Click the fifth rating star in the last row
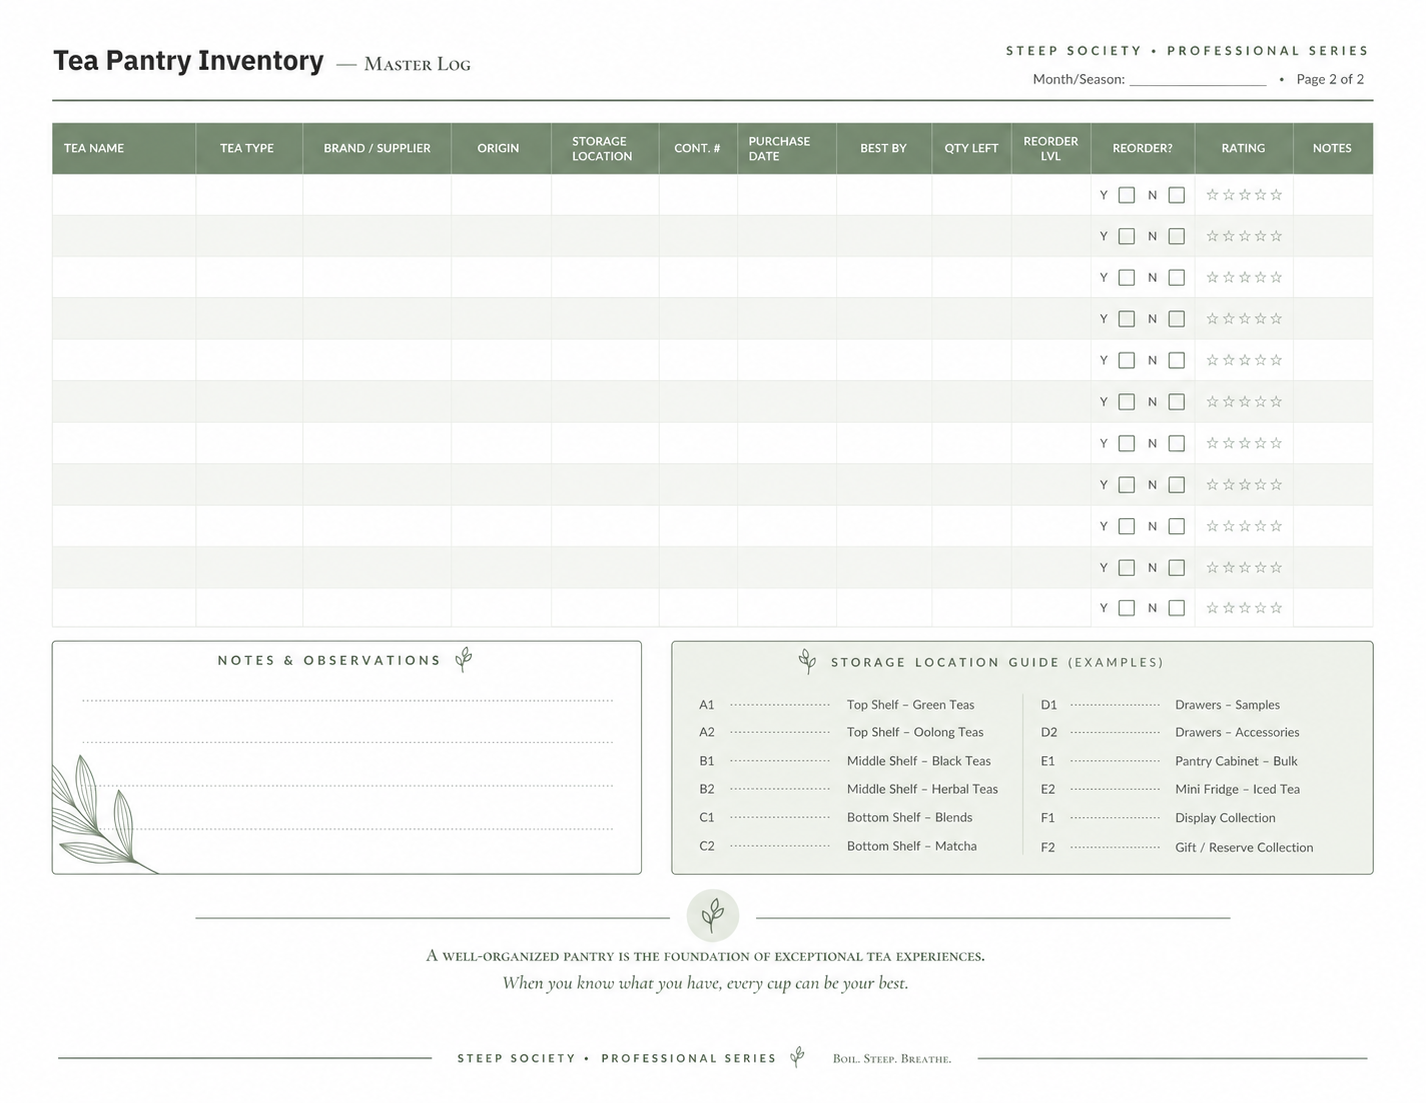1426x1103 pixels. [1276, 608]
